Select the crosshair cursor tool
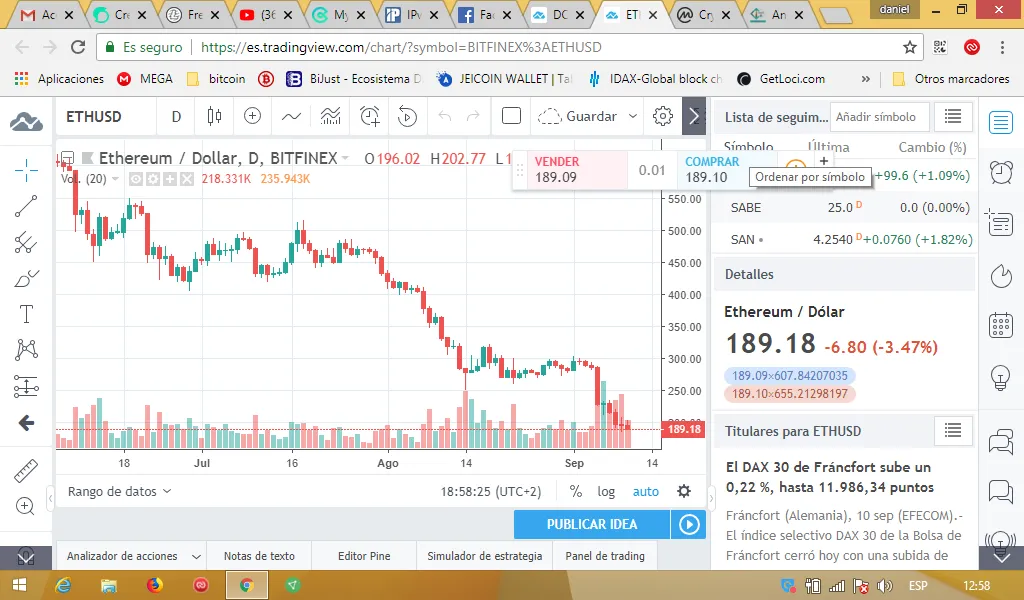Image resolution: width=1024 pixels, height=600 pixels. point(26,170)
